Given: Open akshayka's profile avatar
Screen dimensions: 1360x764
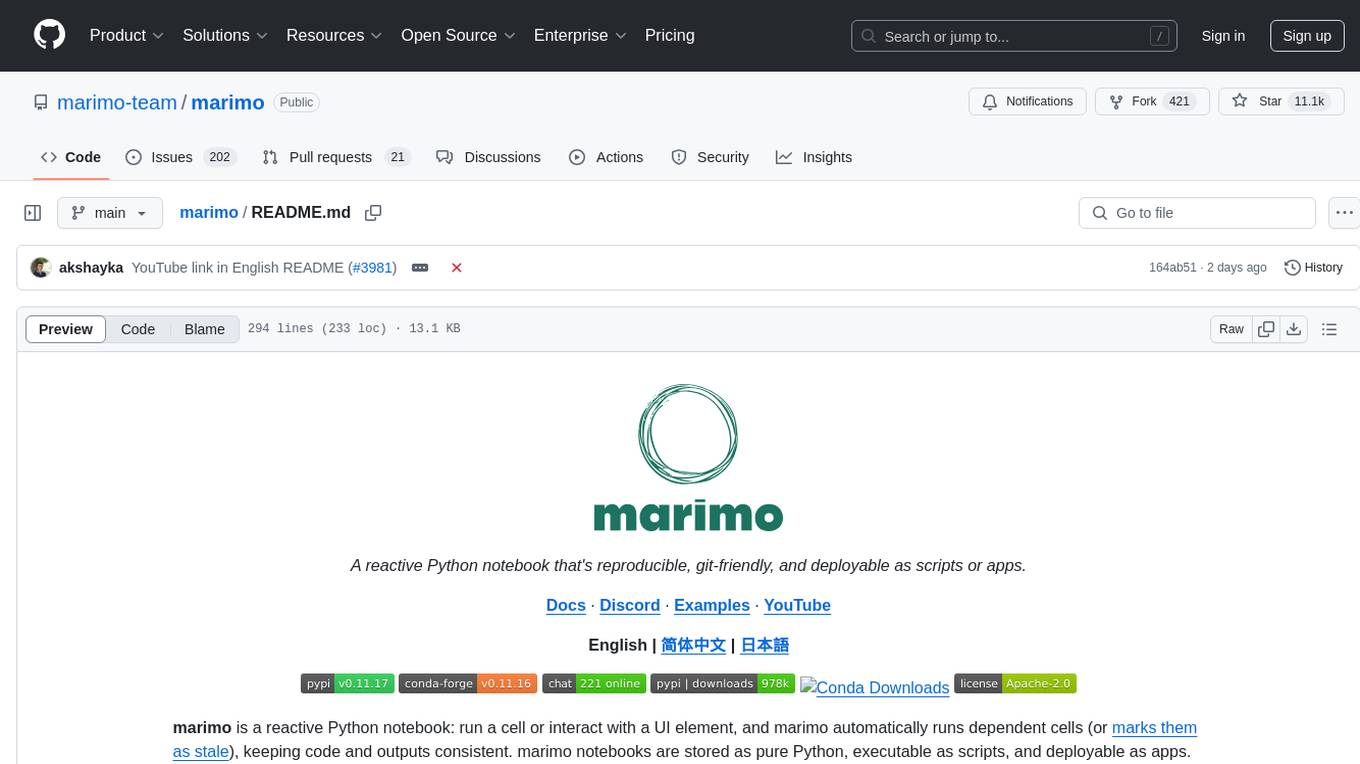Looking at the screenshot, I should click(41, 267).
